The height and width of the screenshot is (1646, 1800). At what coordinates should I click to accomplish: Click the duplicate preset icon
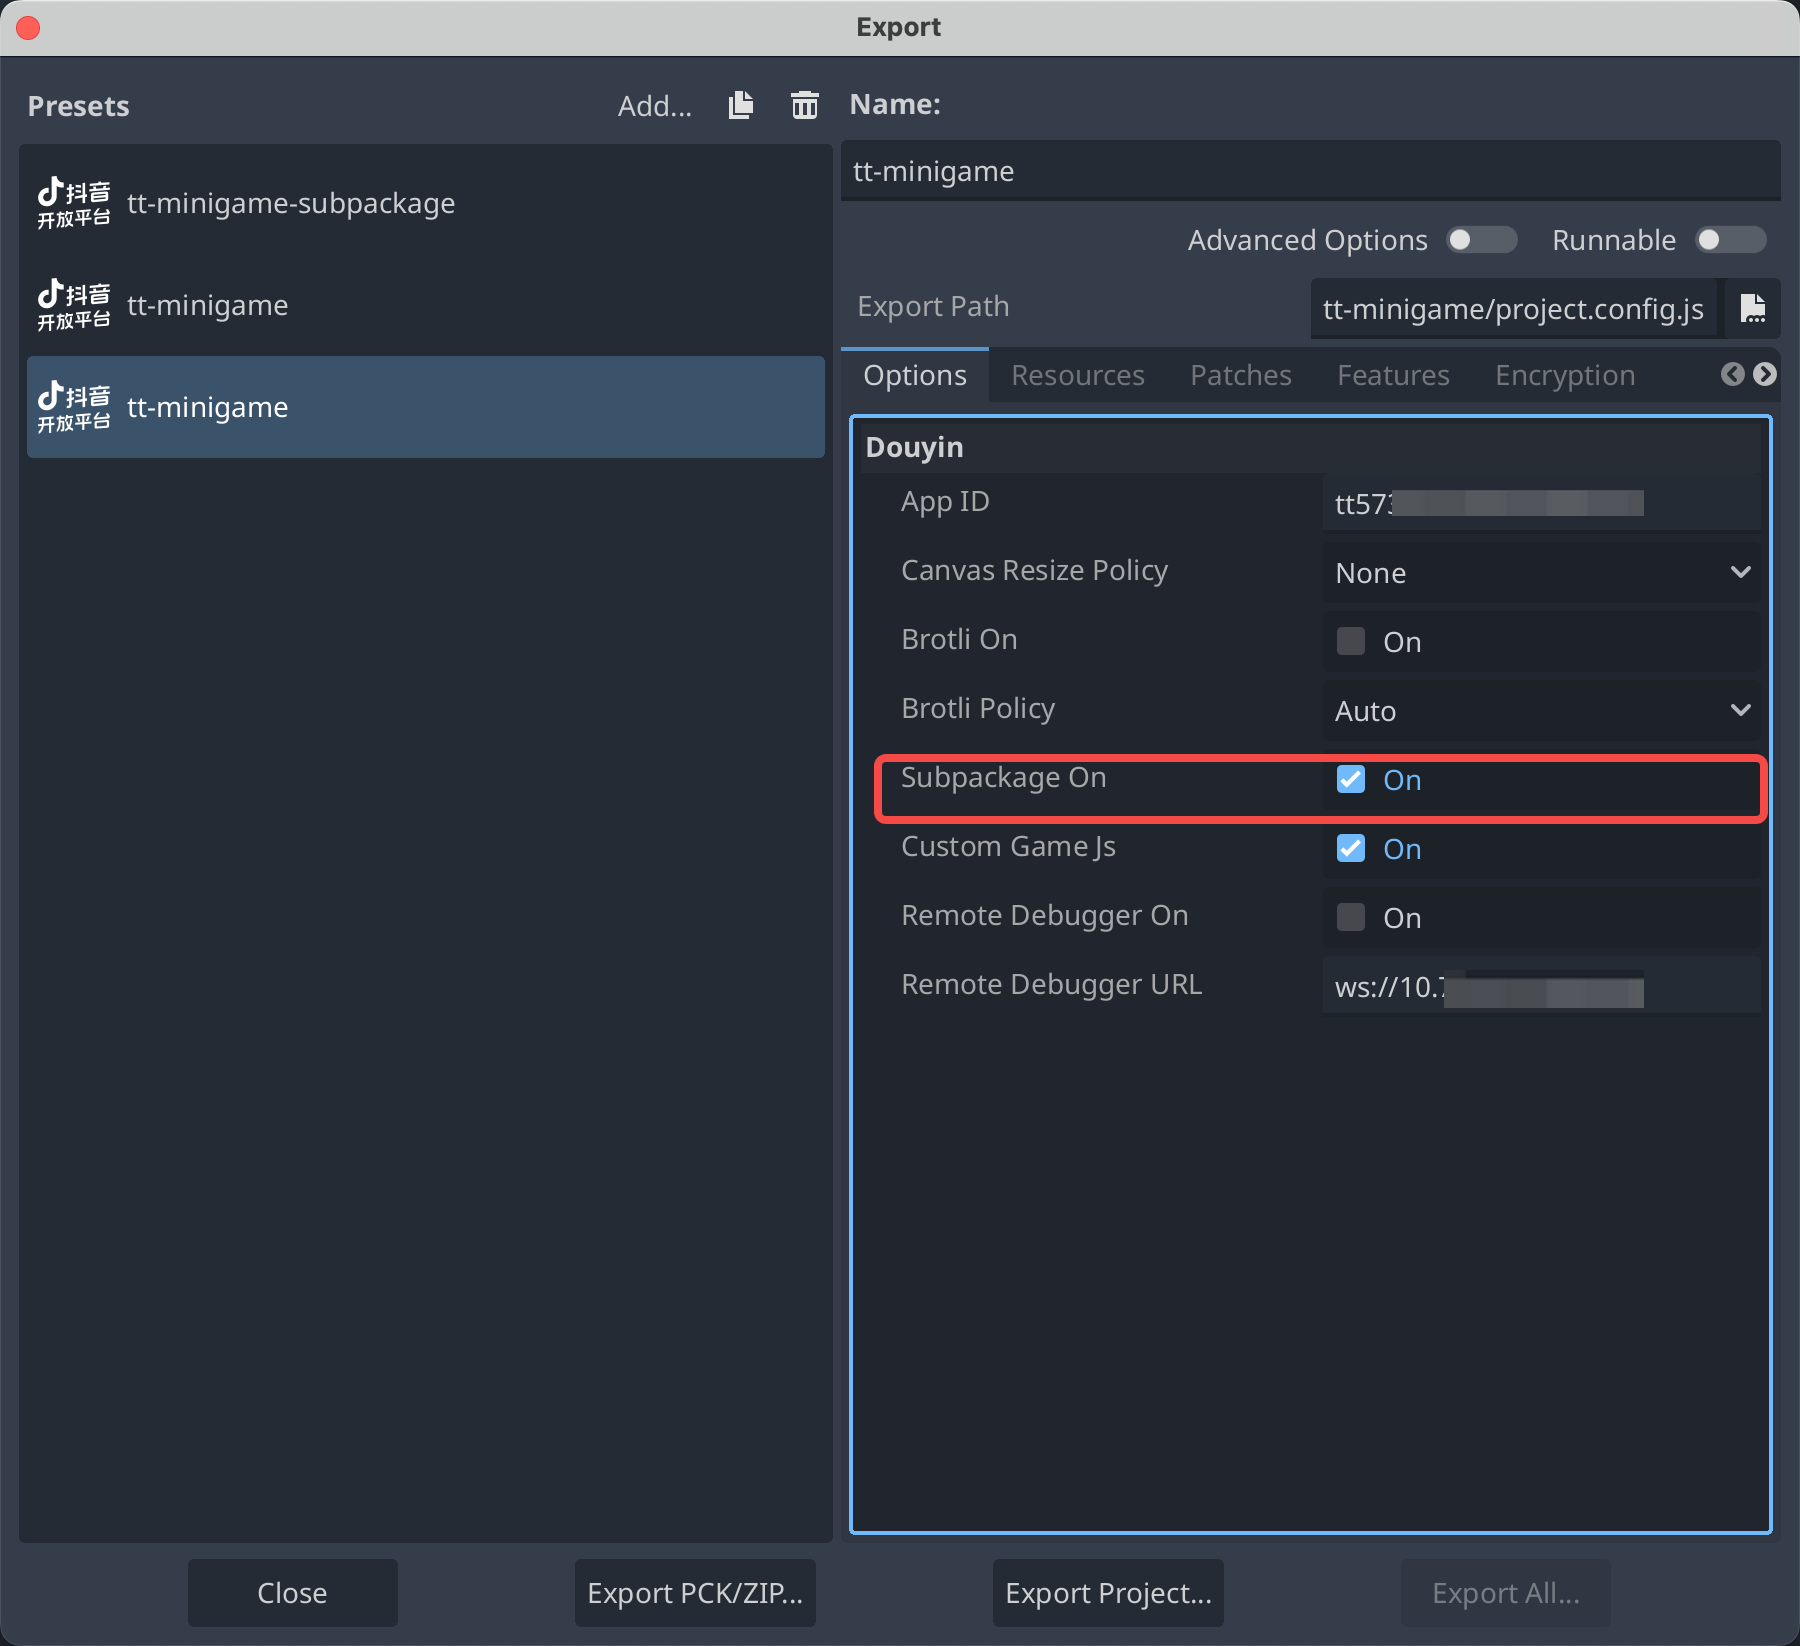pos(741,105)
